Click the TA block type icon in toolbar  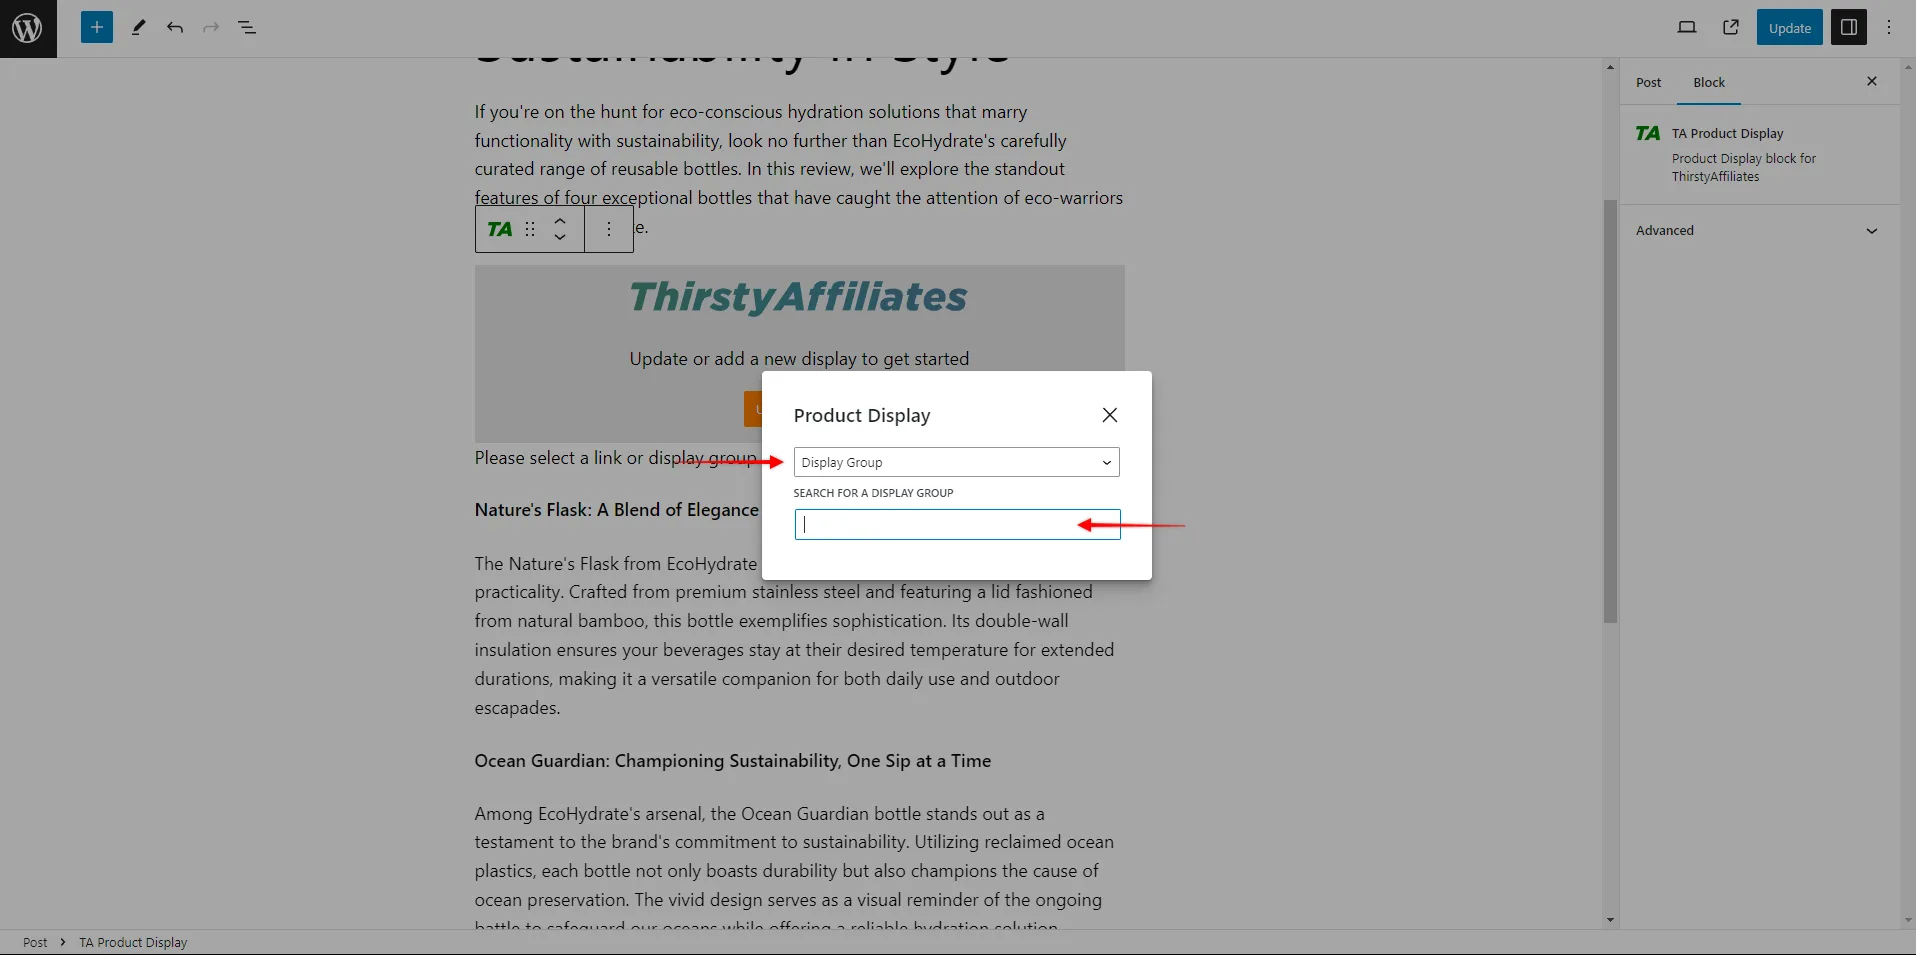pyautogui.click(x=500, y=229)
